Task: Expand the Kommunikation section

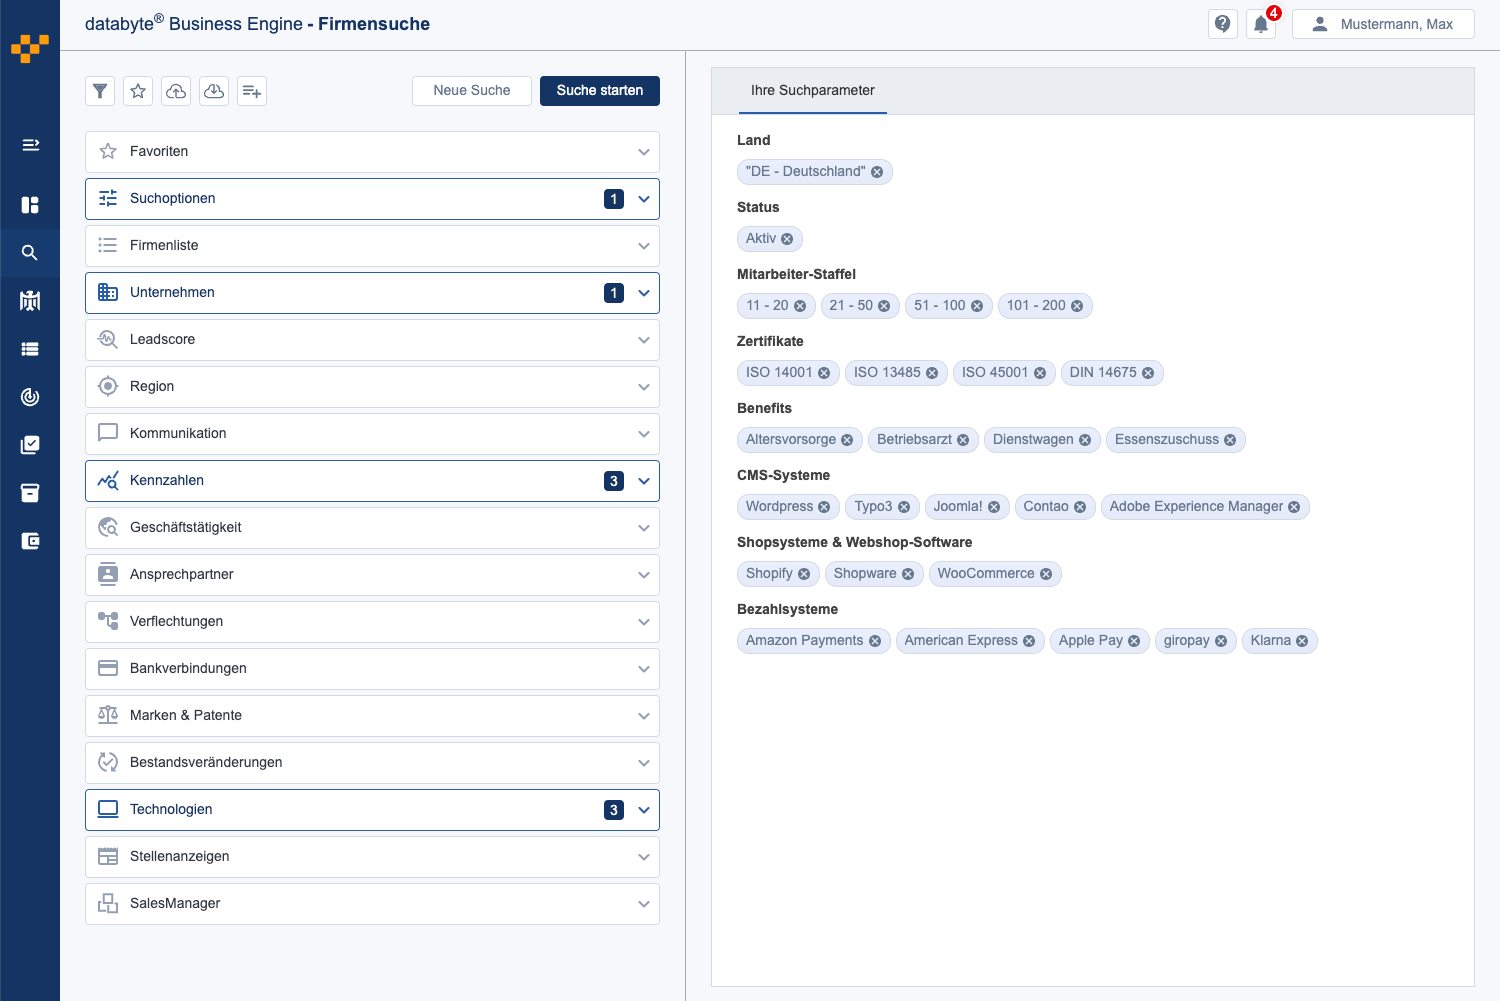Action: point(372,434)
